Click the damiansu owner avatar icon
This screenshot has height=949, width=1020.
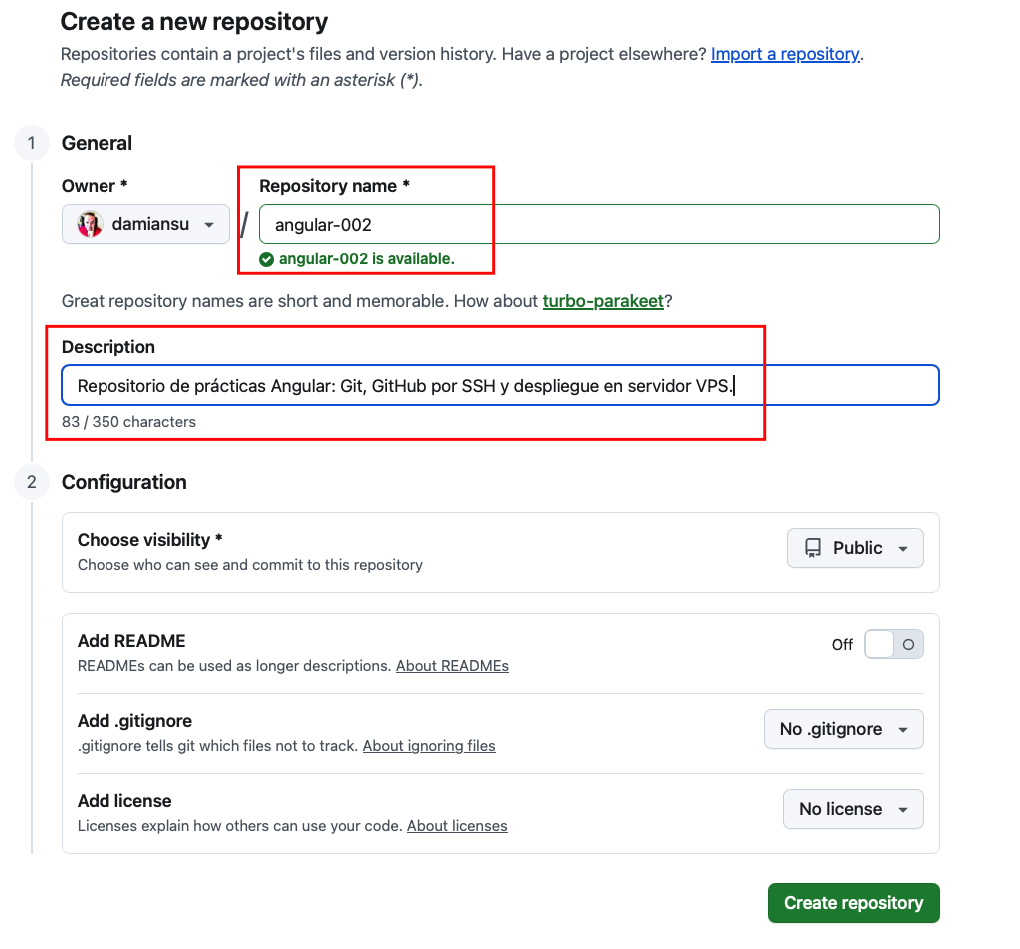click(91, 224)
